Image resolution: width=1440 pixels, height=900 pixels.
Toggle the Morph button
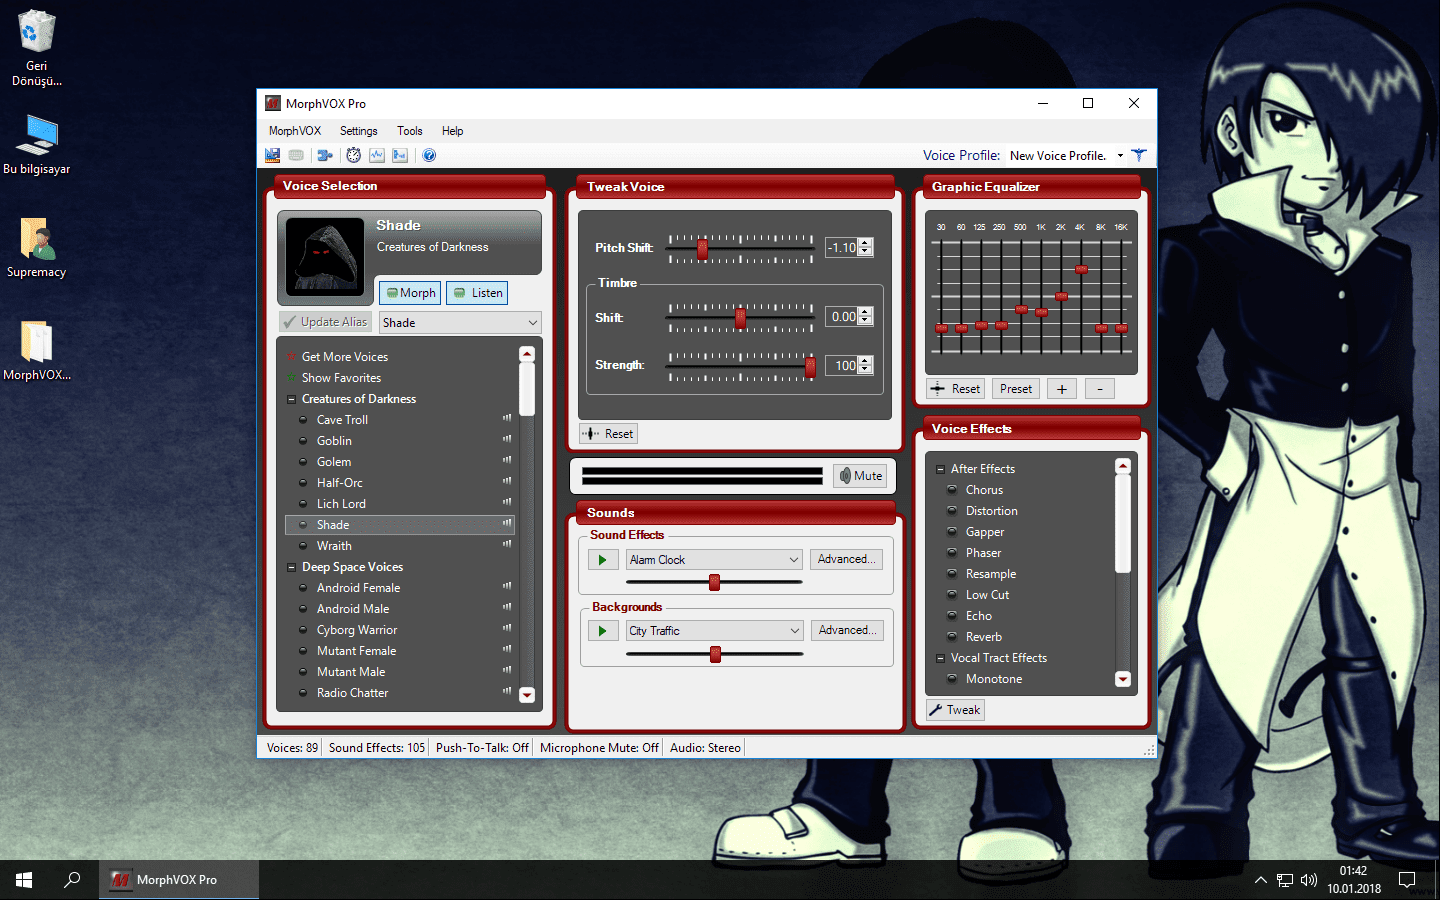click(x=410, y=293)
